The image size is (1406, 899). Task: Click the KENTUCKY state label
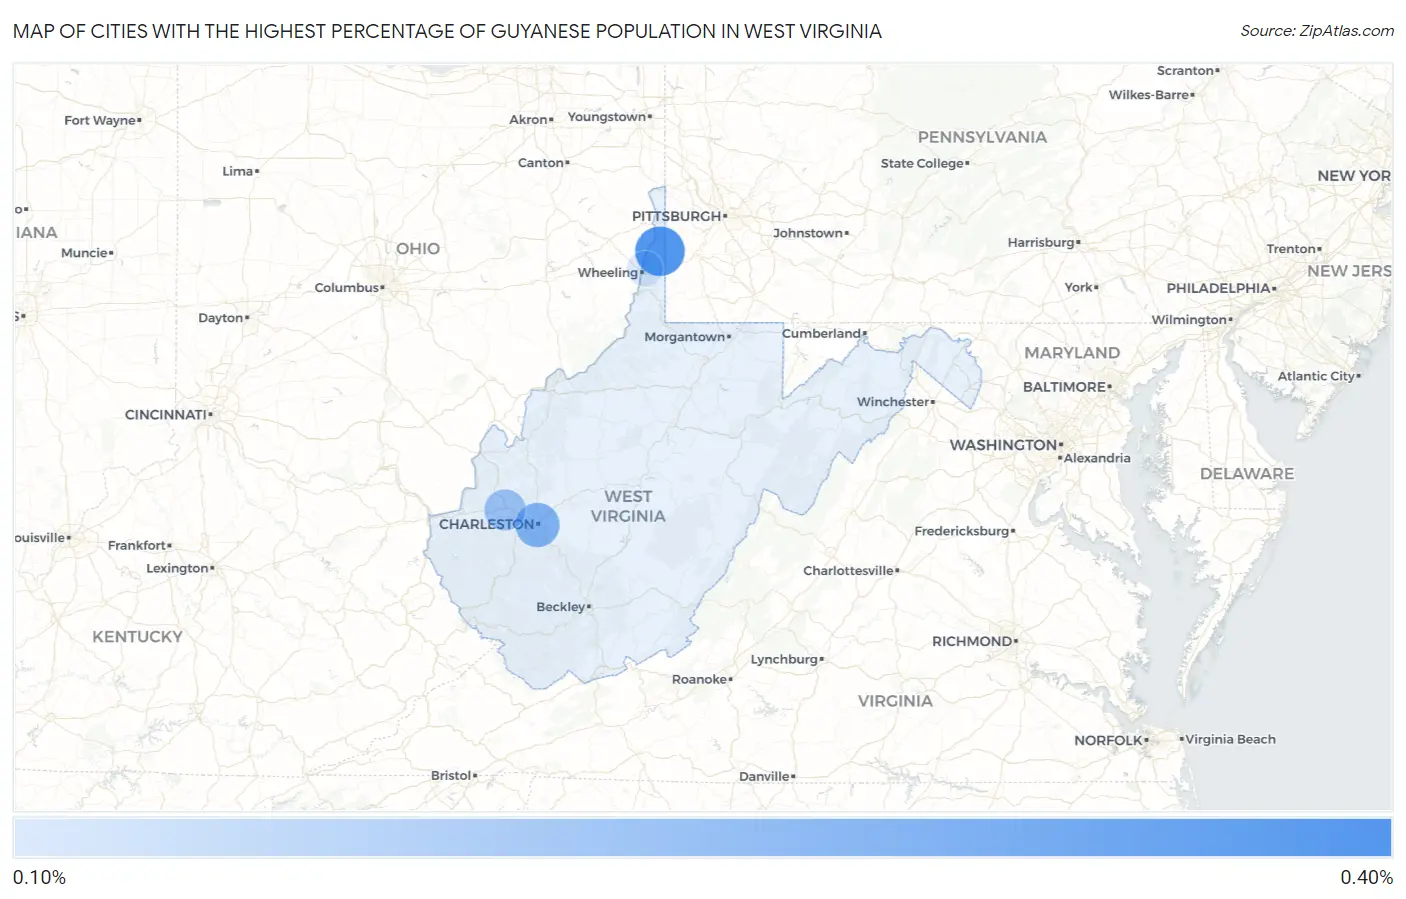click(x=138, y=637)
